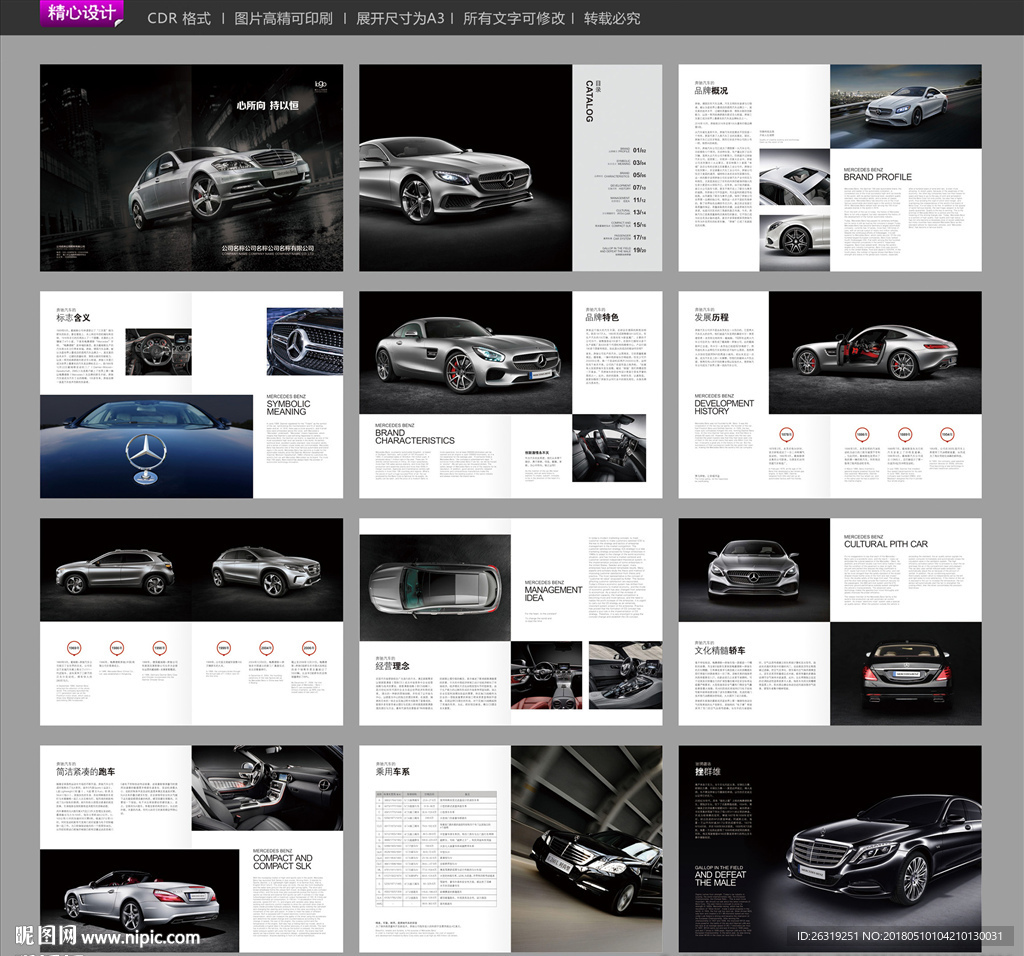Click the '心所向 持以恒' cover slogan
This screenshot has height=956, width=1024.
point(267,105)
